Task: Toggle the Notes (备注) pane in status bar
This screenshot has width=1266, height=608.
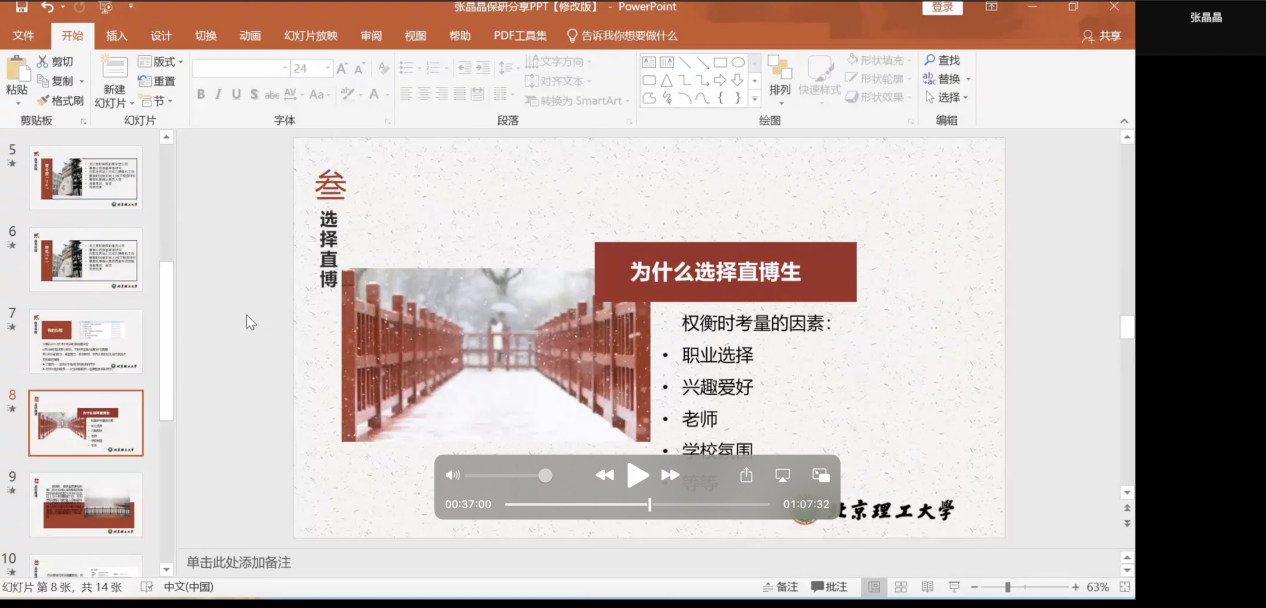Action: (x=780, y=587)
